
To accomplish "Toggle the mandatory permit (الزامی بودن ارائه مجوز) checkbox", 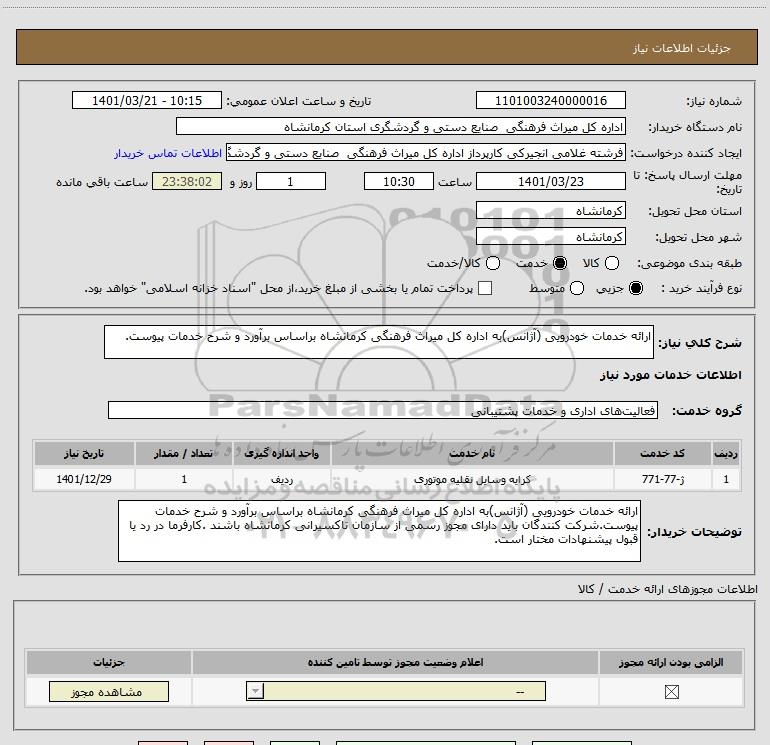I will [671, 692].
